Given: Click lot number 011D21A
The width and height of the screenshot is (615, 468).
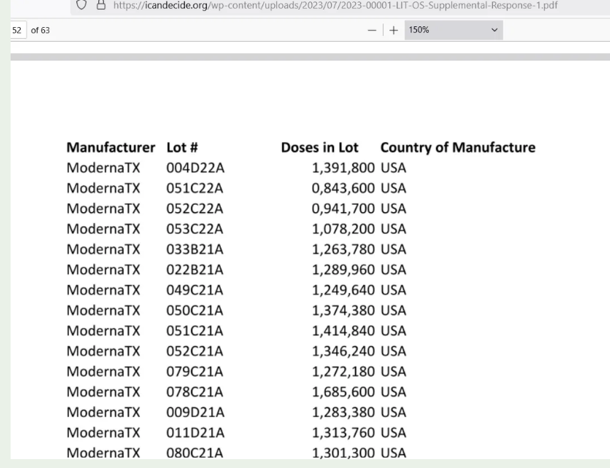Looking at the screenshot, I should click(195, 433).
